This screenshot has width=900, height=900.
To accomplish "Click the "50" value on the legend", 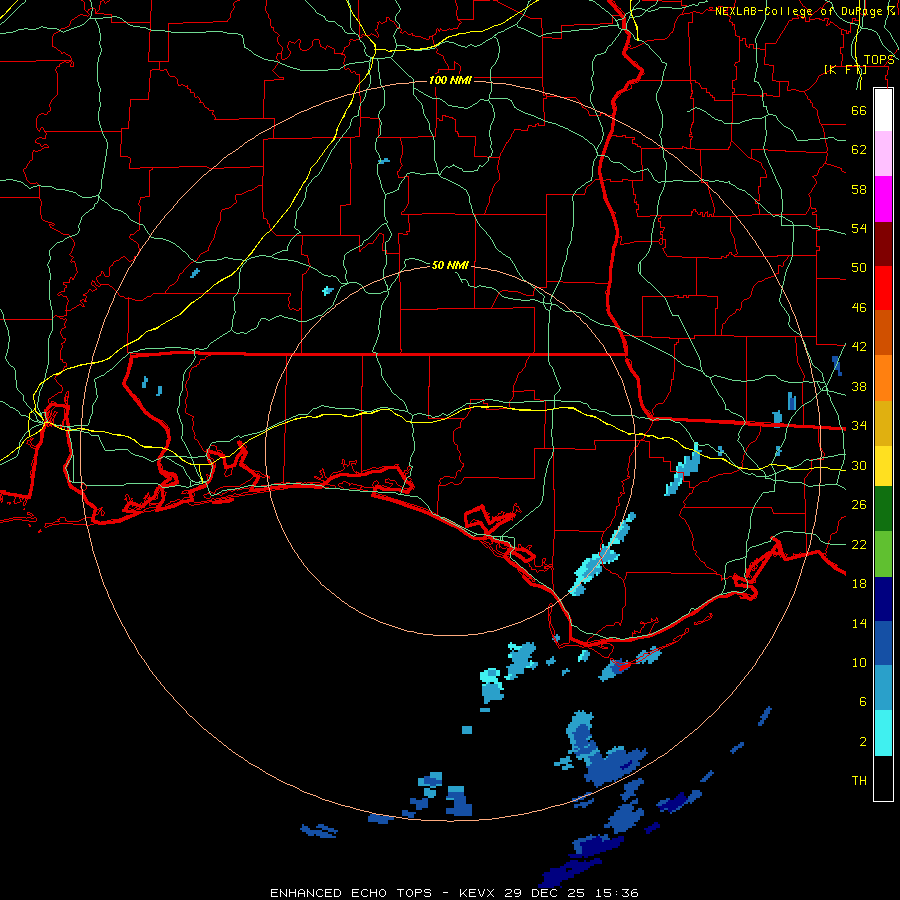I will 859,268.
